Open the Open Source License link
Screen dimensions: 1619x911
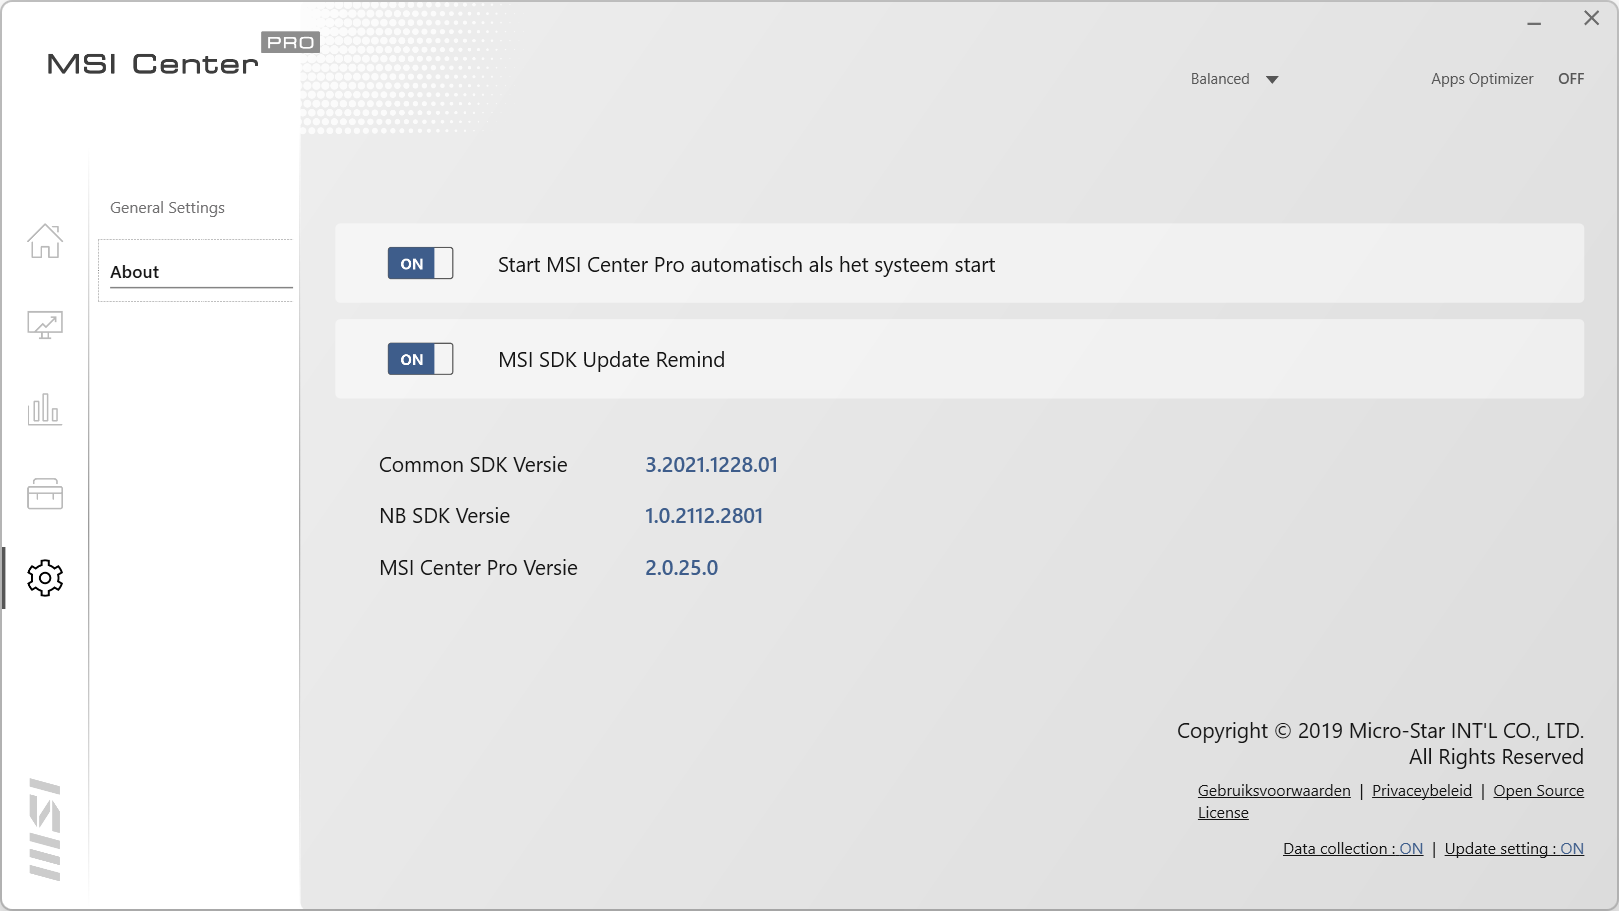click(x=1537, y=791)
